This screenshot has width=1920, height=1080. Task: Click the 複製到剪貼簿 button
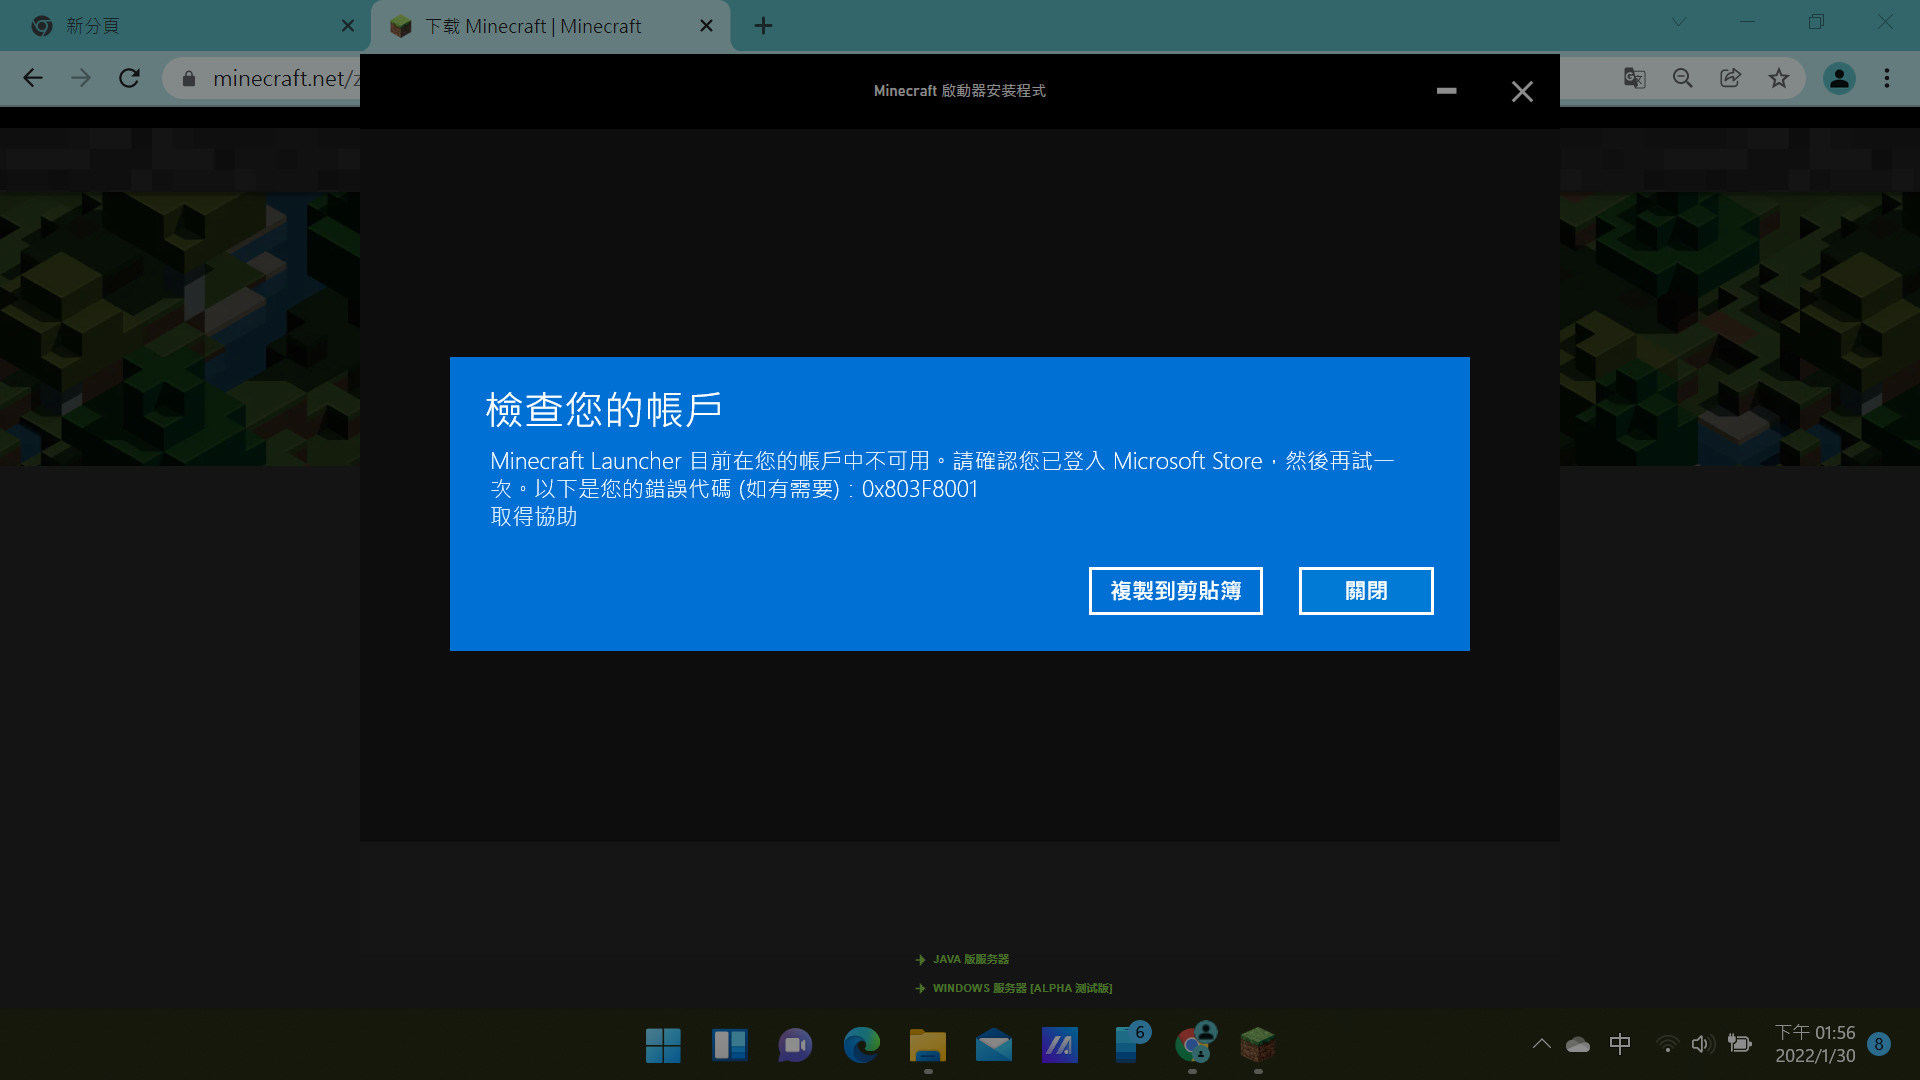pyautogui.click(x=1175, y=591)
